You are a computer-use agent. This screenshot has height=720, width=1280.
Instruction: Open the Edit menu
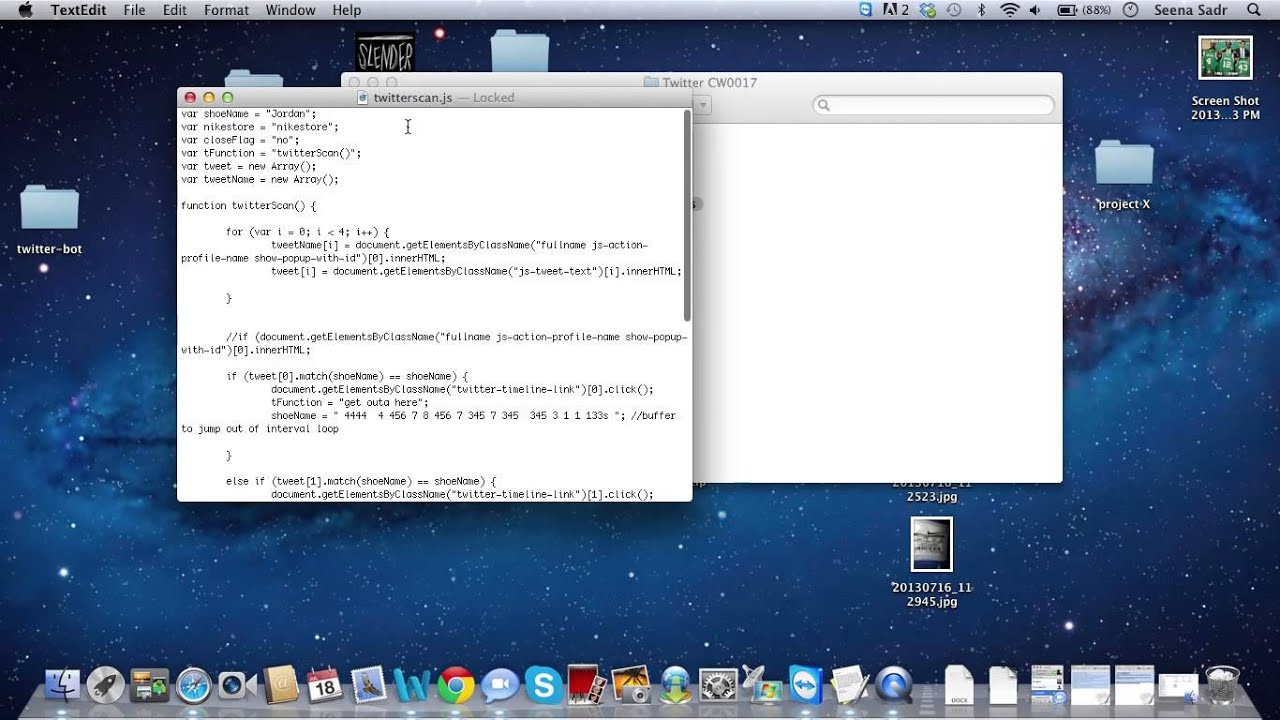[x=175, y=10]
